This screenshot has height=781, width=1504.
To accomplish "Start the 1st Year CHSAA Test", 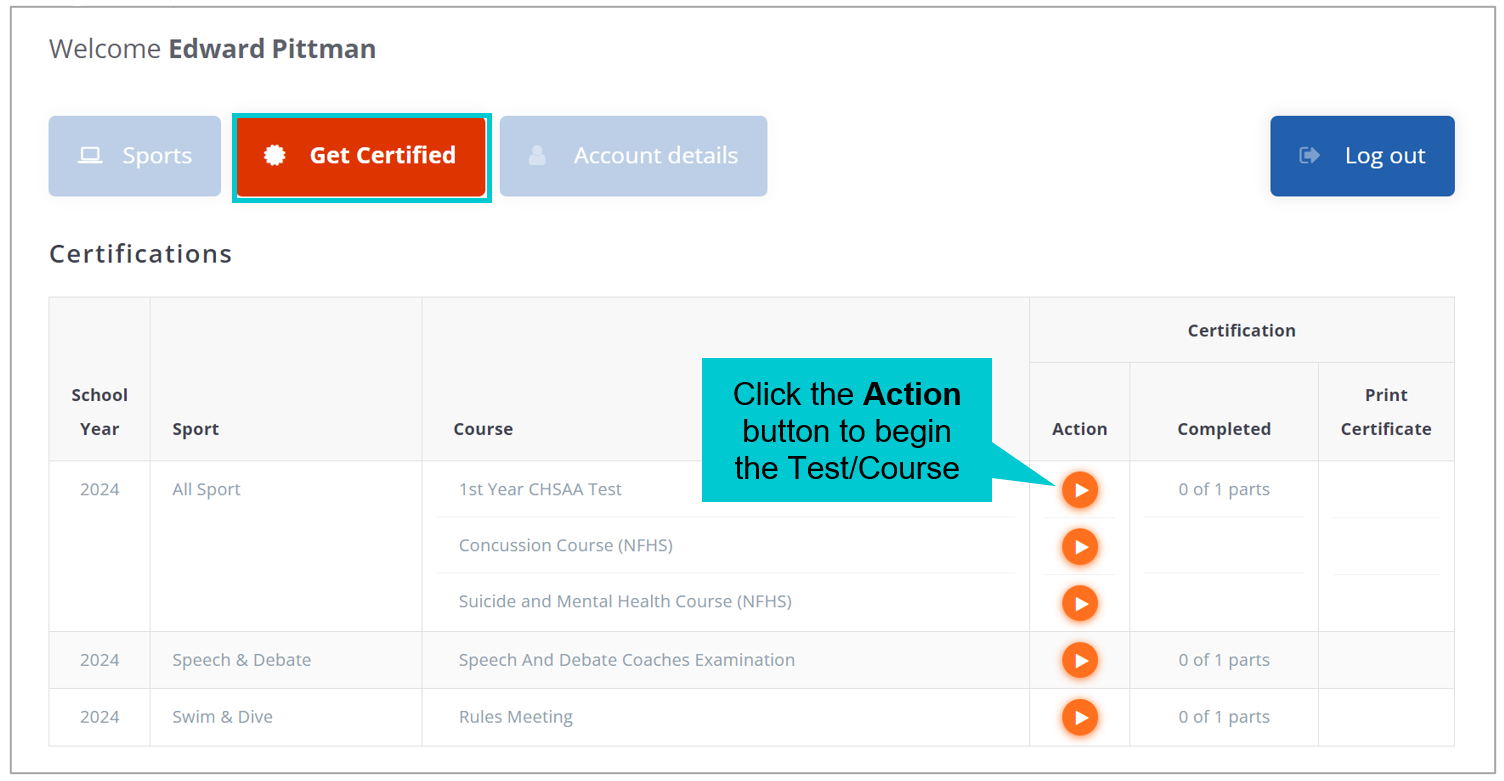I will pyautogui.click(x=1080, y=490).
